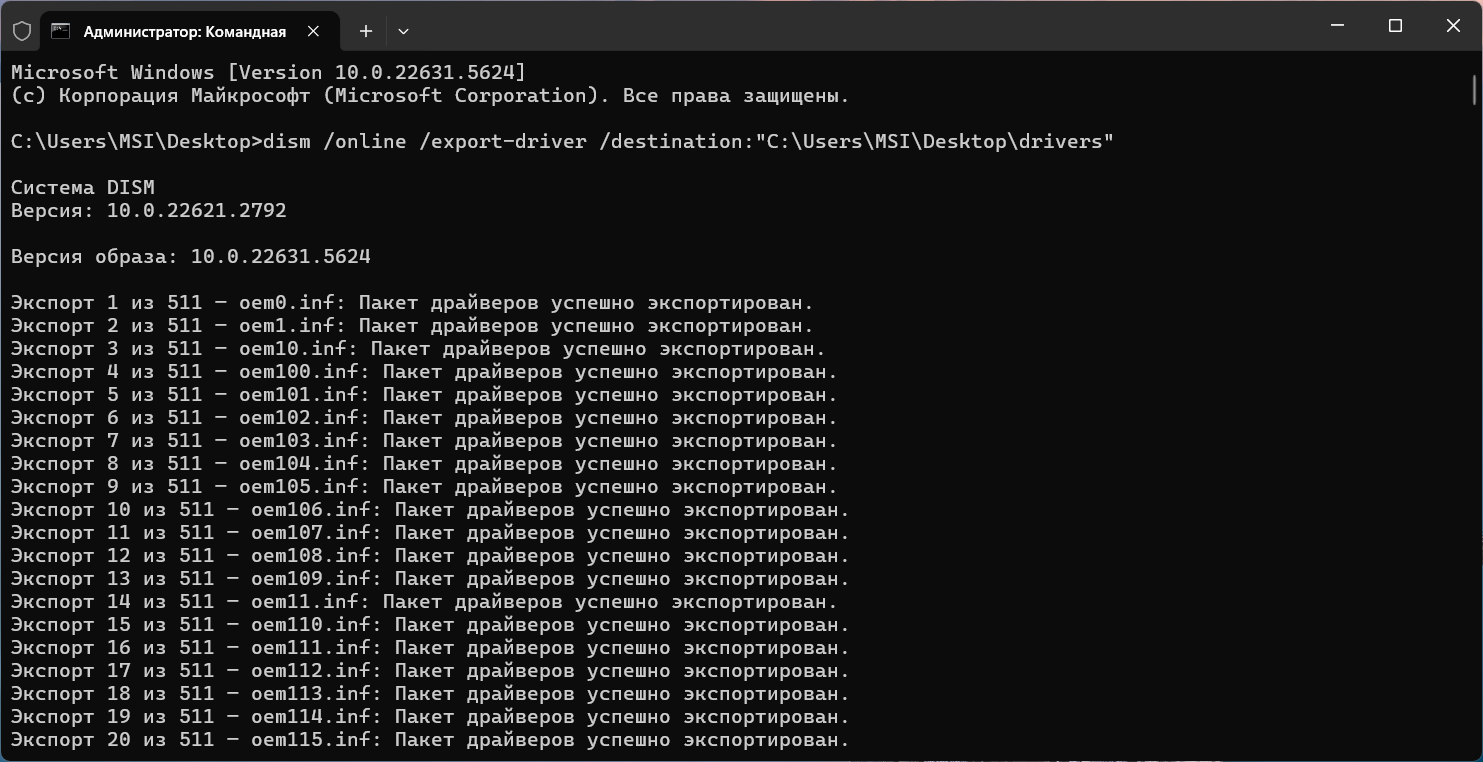Viewport: 1483px width, 762px height.
Task: Expand the new tab profile dropdown chevron
Action: pos(403,31)
